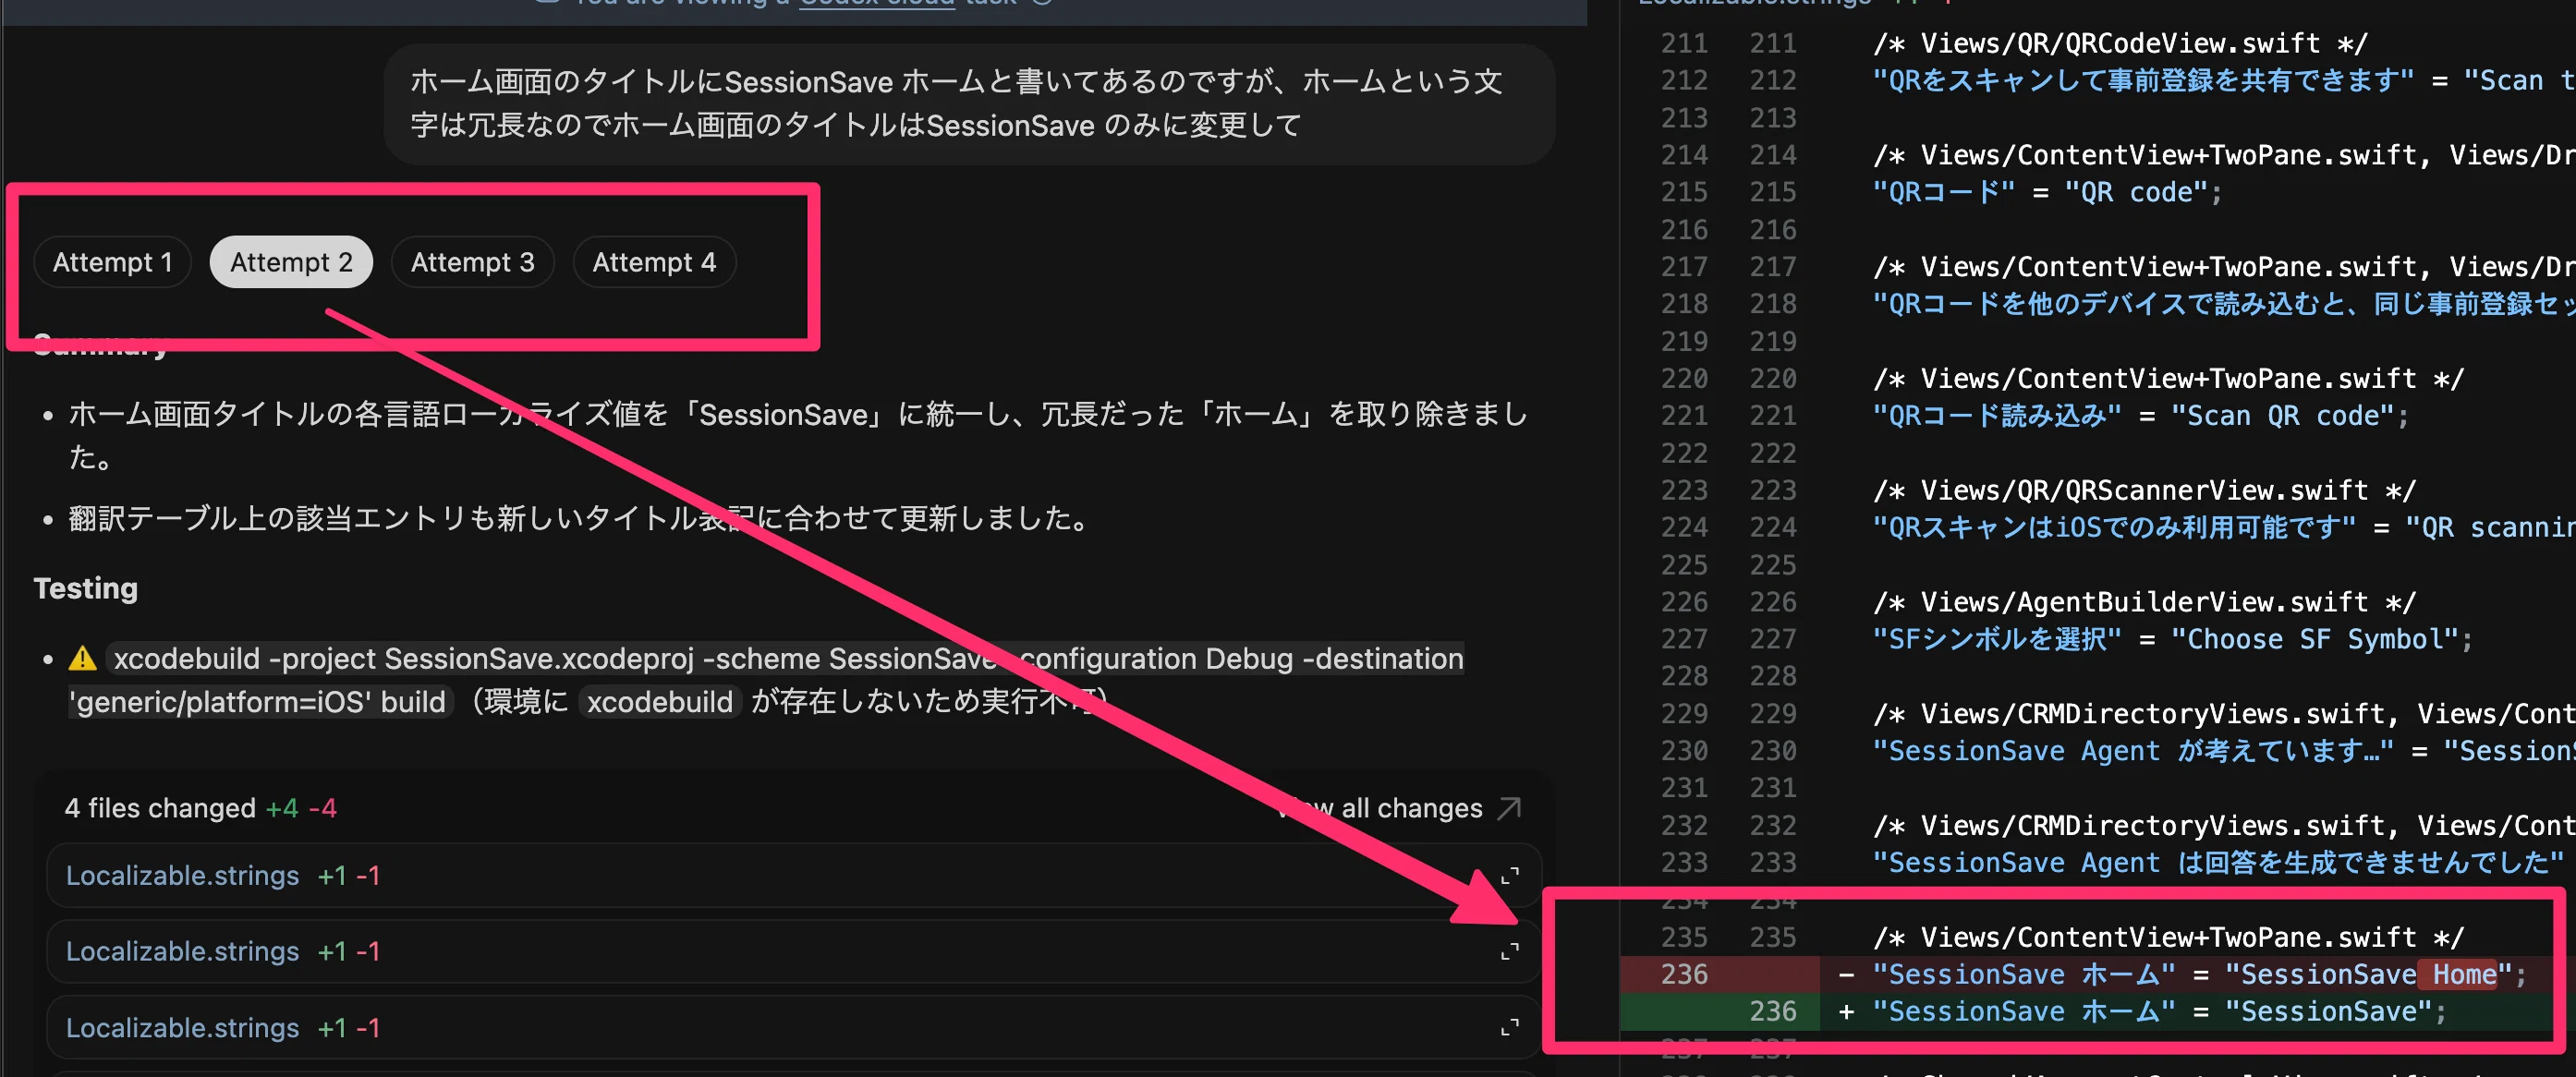Click the green +4 additions count
Viewport: 2576px width, 1077px height.
click(282, 808)
